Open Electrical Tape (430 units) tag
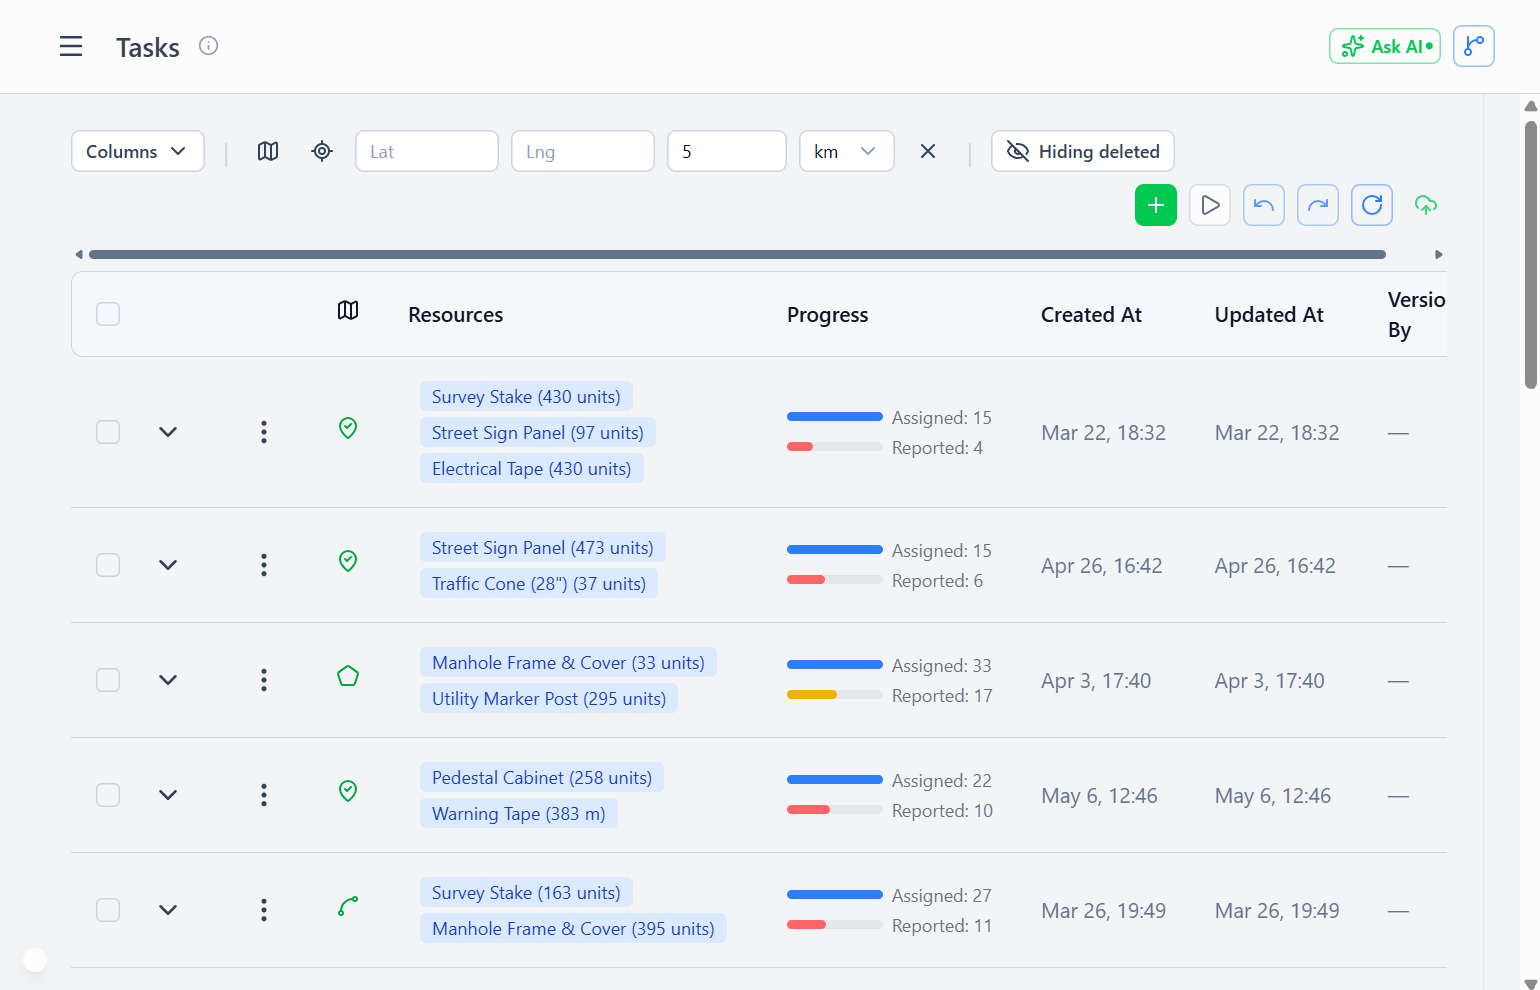The width and height of the screenshot is (1540, 990). pyautogui.click(x=532, y=469)
